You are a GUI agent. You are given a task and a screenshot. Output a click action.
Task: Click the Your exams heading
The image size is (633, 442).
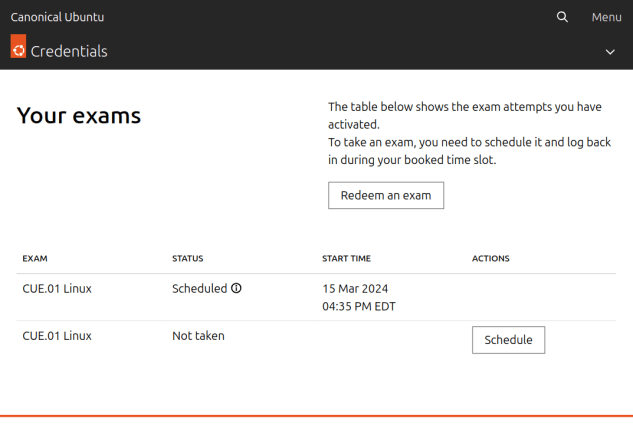pos(79,115)
